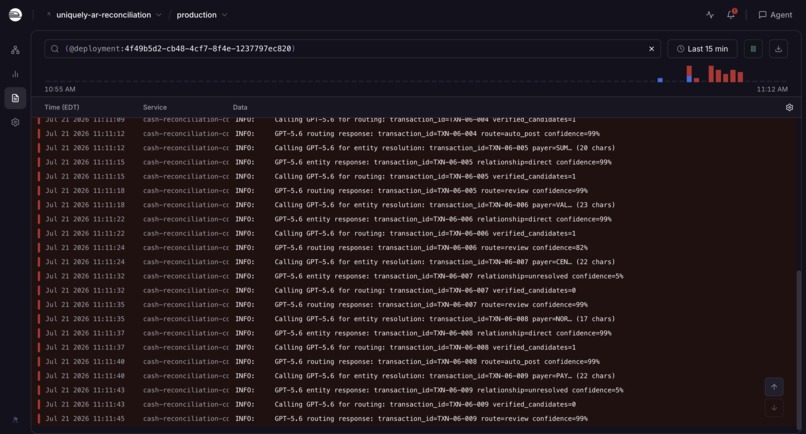This screenshot has width=806, height=434.
Task: Open notifications bell with red badge
Action: [731, 14]
